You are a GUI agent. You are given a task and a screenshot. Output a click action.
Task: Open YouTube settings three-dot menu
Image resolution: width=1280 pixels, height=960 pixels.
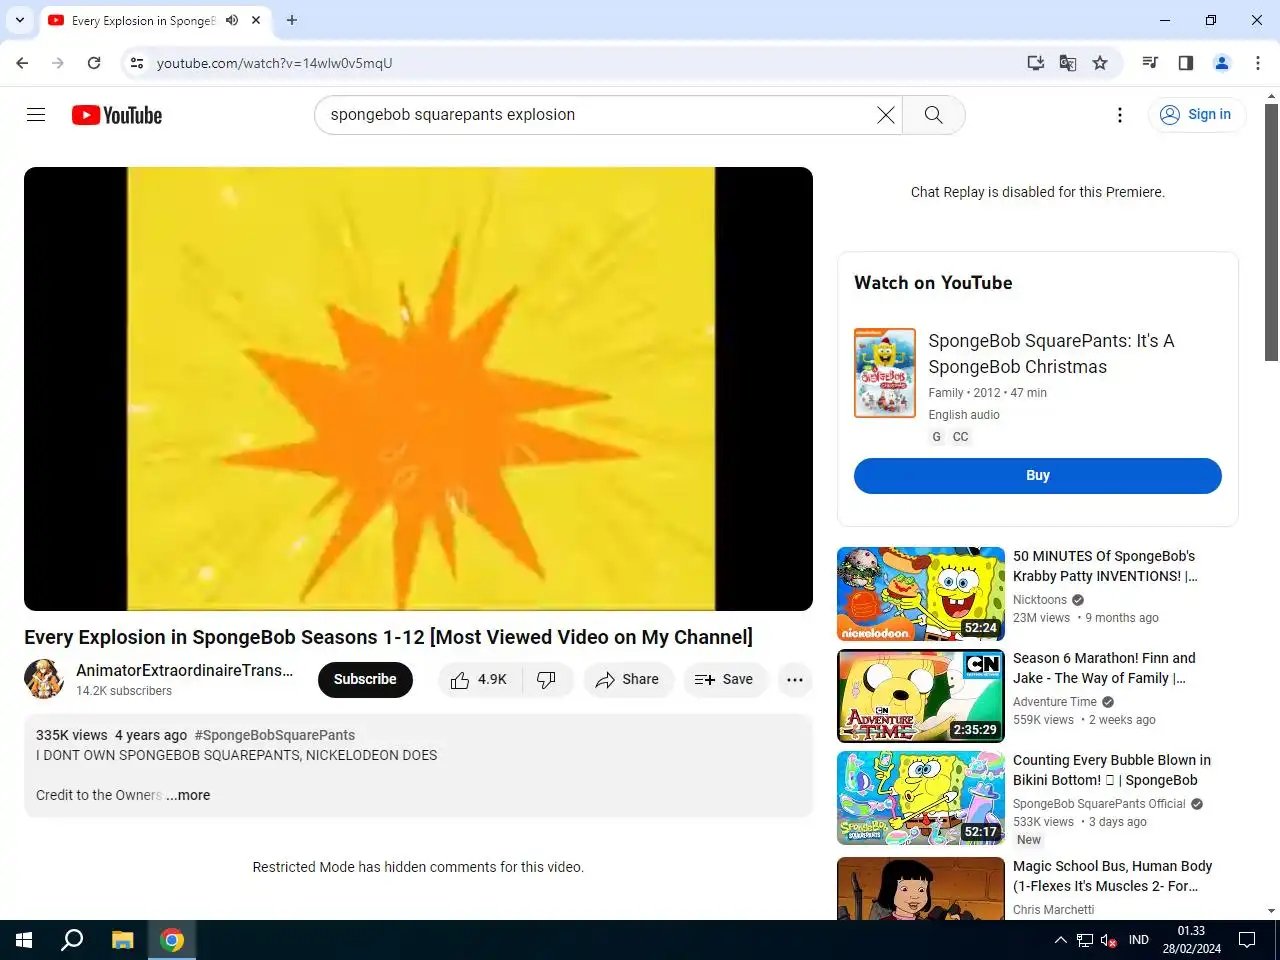[x=1120, y=115]
